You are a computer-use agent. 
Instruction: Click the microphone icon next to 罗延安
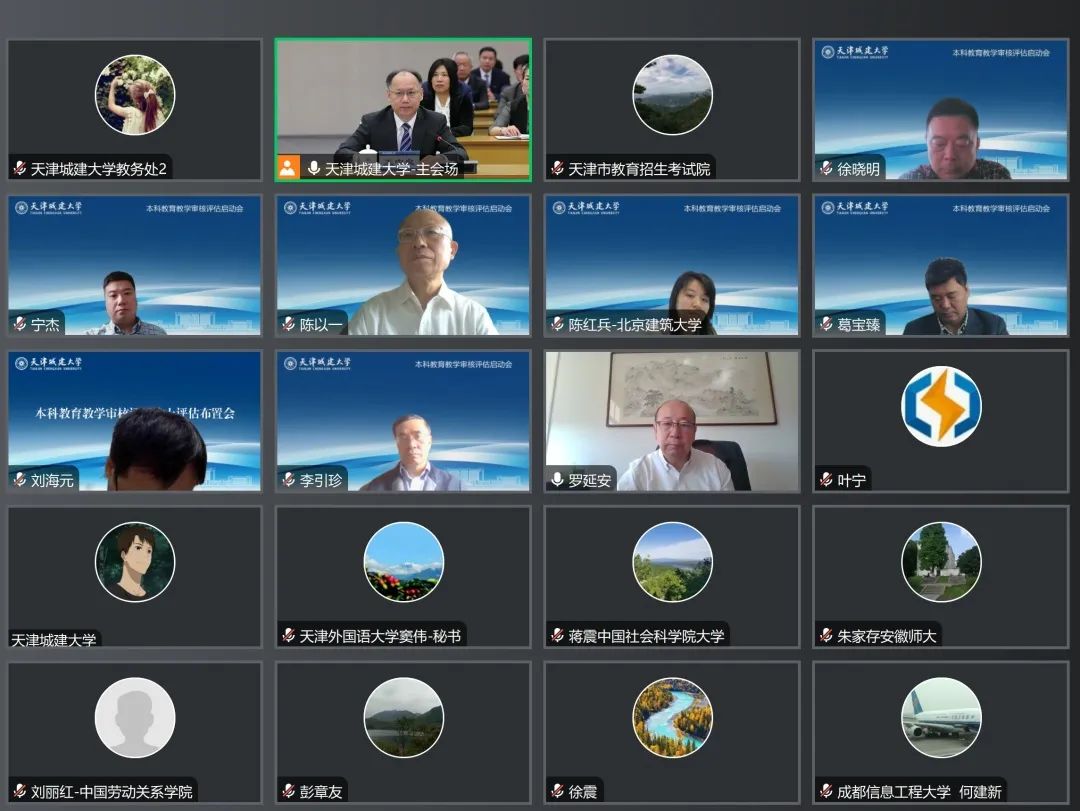coord(557,480)
